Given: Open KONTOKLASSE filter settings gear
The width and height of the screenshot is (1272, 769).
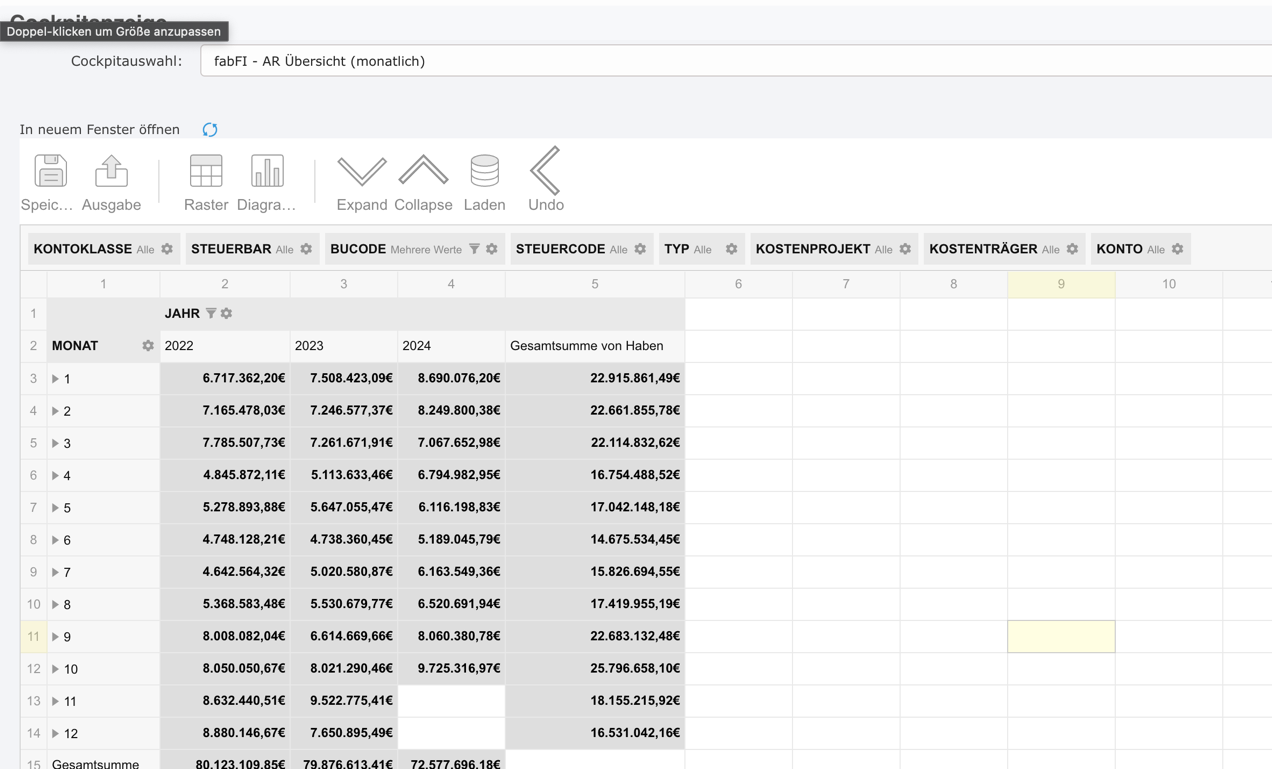Looking at the screenshot, I should coord(167,249).
